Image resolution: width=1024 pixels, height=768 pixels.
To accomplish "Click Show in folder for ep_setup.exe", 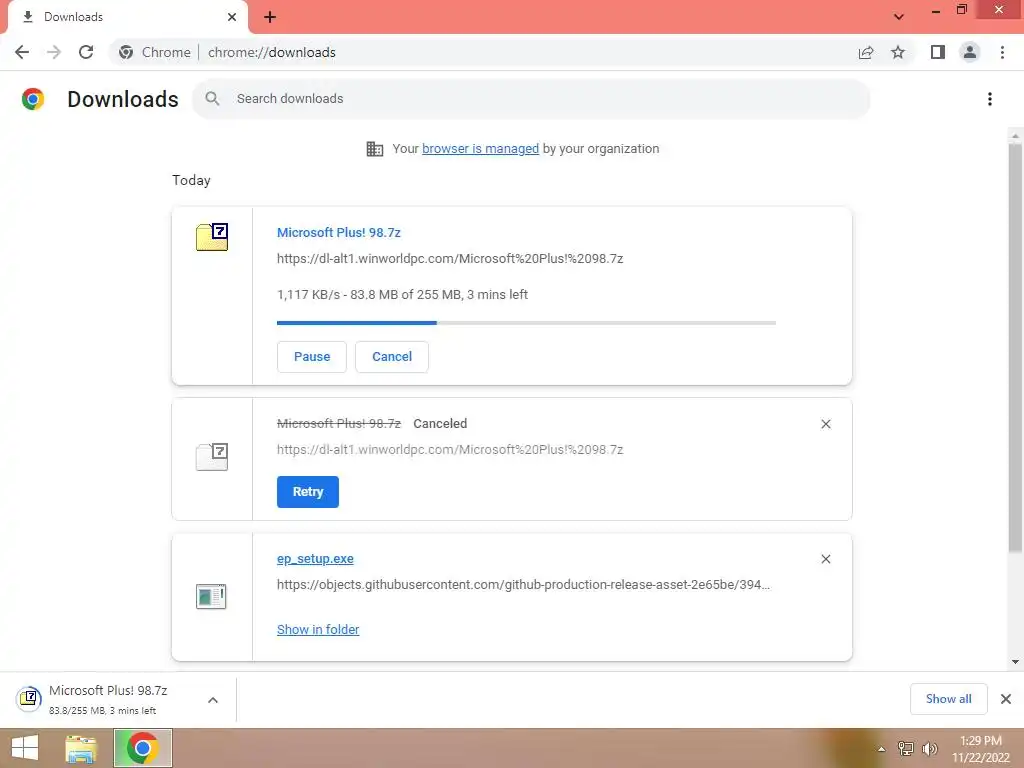I will click(318, 630).
